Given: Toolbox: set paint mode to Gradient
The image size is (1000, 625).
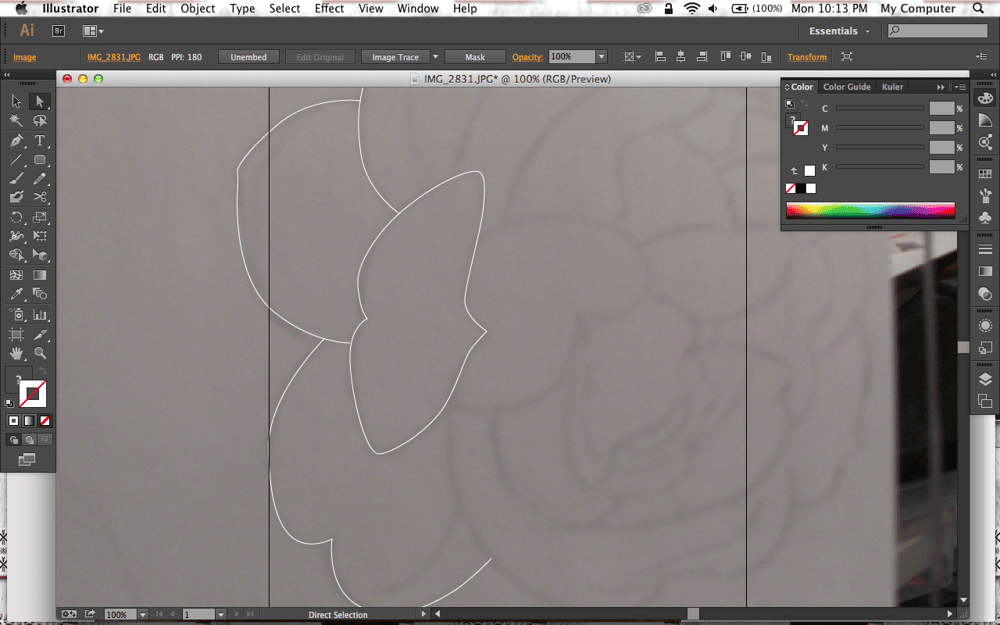Looking at the screenshot, I should pos(29,421).
